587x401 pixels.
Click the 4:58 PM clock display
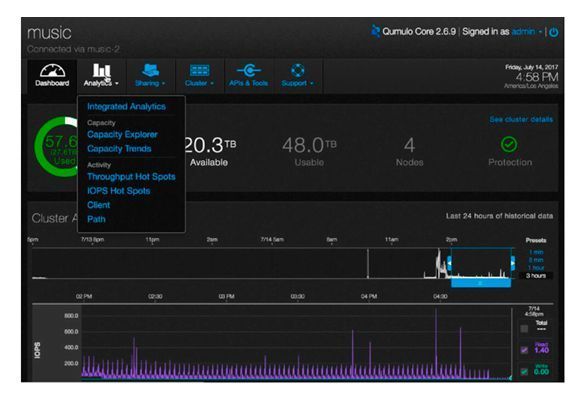click(537, 77)
